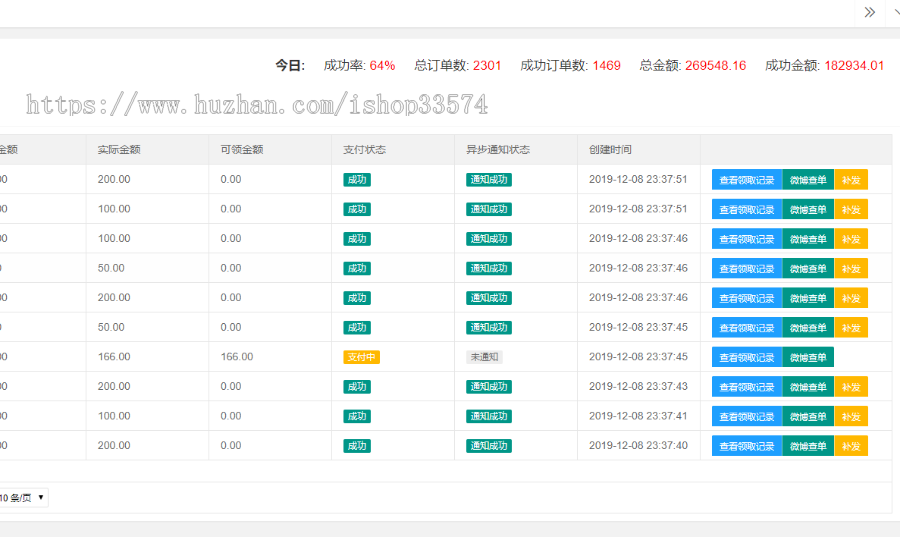
Task: Open the 10 条/页 page size dropdown
Action: pyautogui.click(x=22, y=497)
